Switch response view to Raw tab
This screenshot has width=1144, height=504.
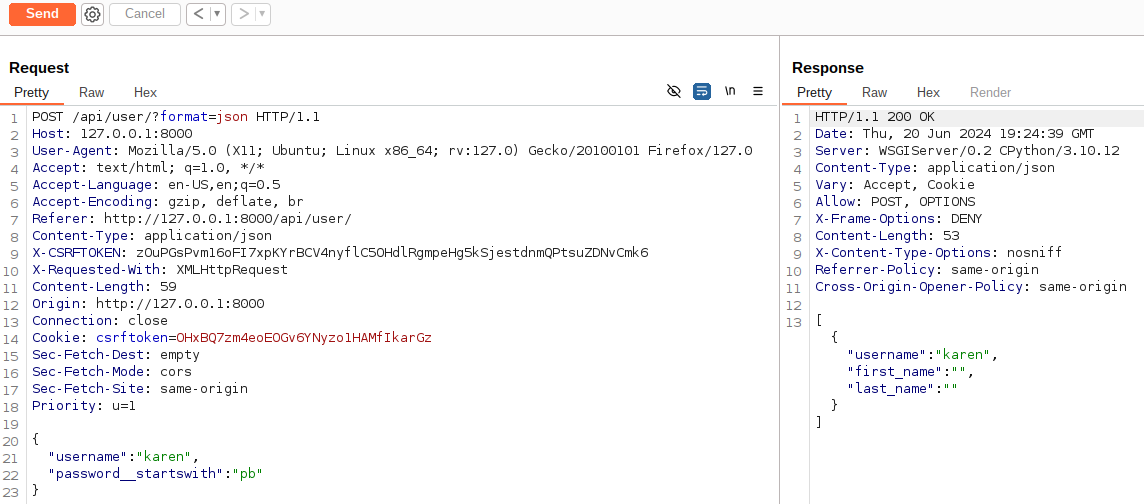(x=875, y=93)
